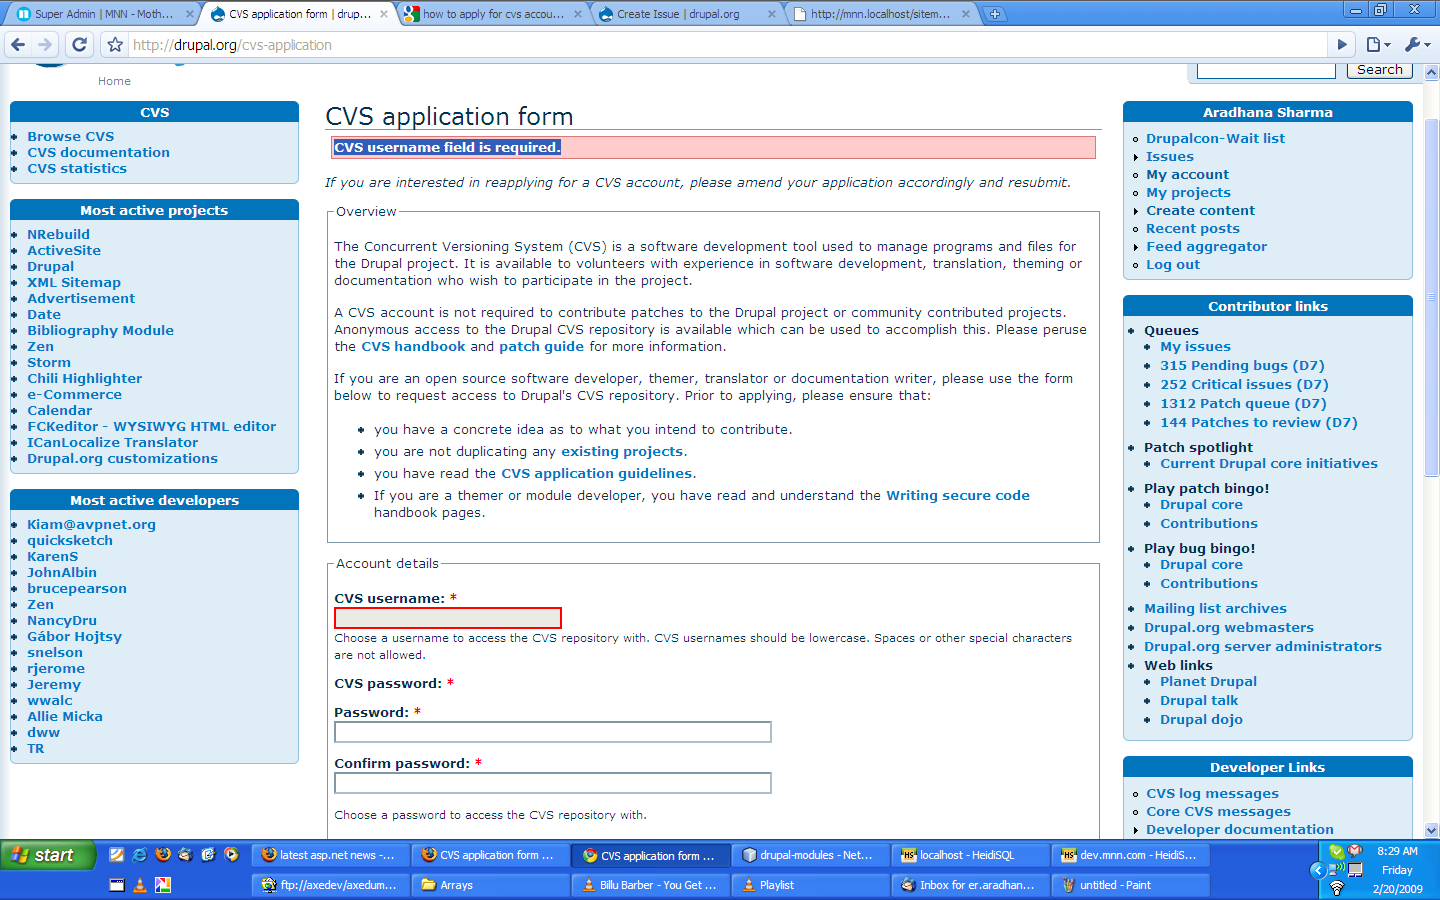Click the wireless network tray icon
The image size is (1440, 900).
pyautogui.click(x=1336, y=888)
